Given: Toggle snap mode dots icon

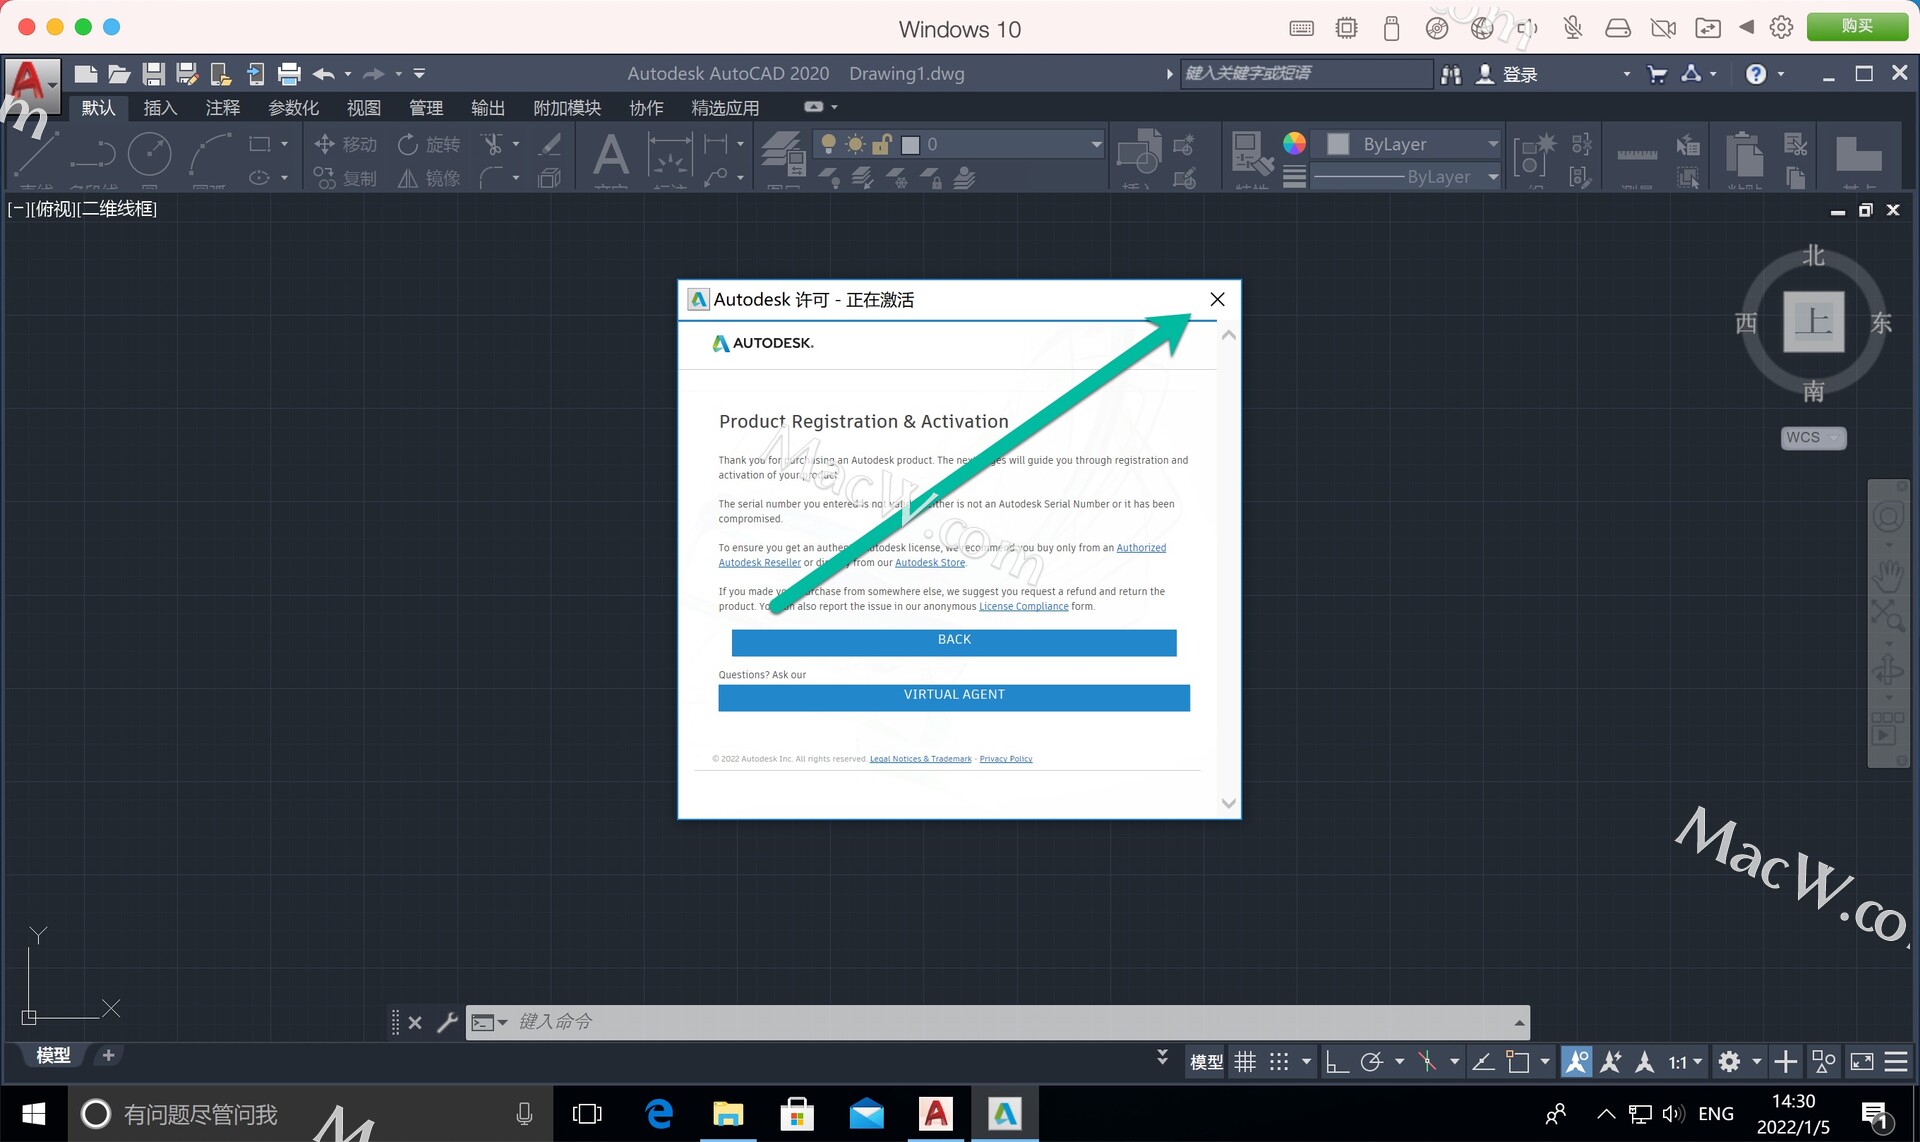Looking at the screenshot, I should 1279,1062.
